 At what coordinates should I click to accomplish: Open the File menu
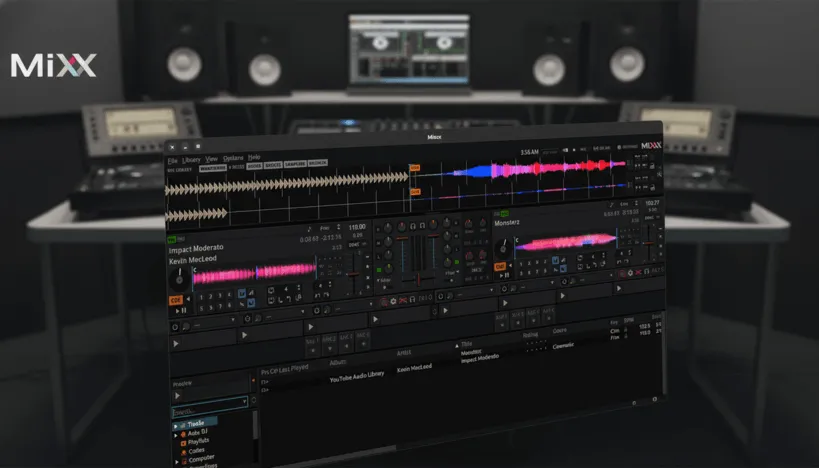(x=172, y=159)
